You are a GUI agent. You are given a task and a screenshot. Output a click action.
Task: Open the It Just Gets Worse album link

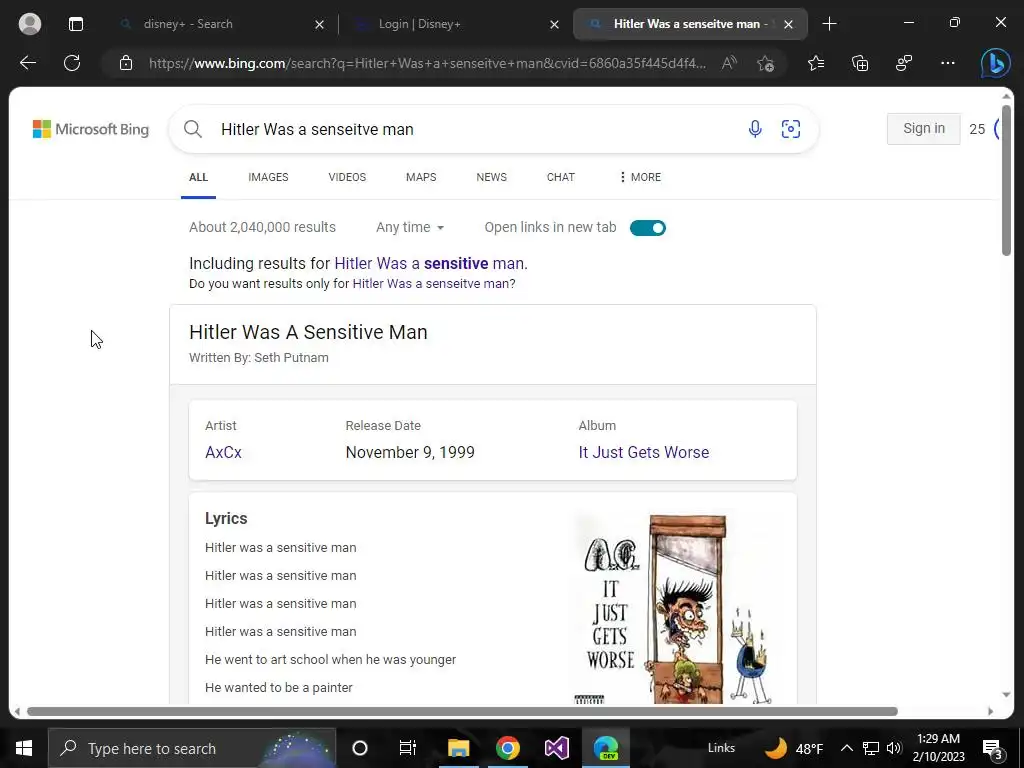click(x=644, y=452)
